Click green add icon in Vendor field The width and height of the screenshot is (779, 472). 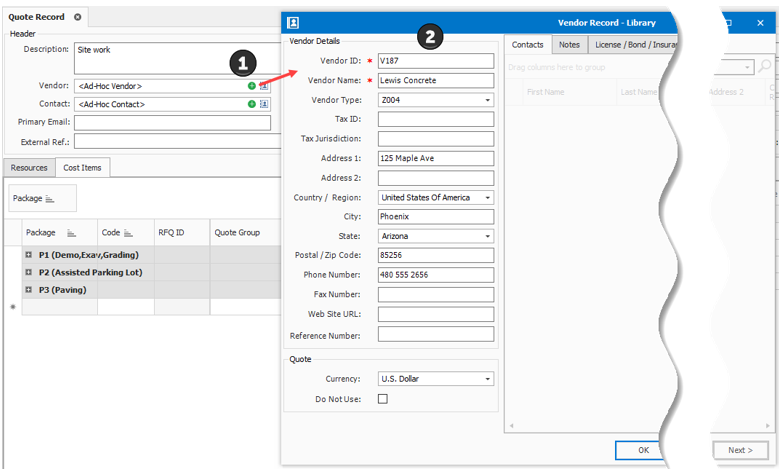(252, 87)
